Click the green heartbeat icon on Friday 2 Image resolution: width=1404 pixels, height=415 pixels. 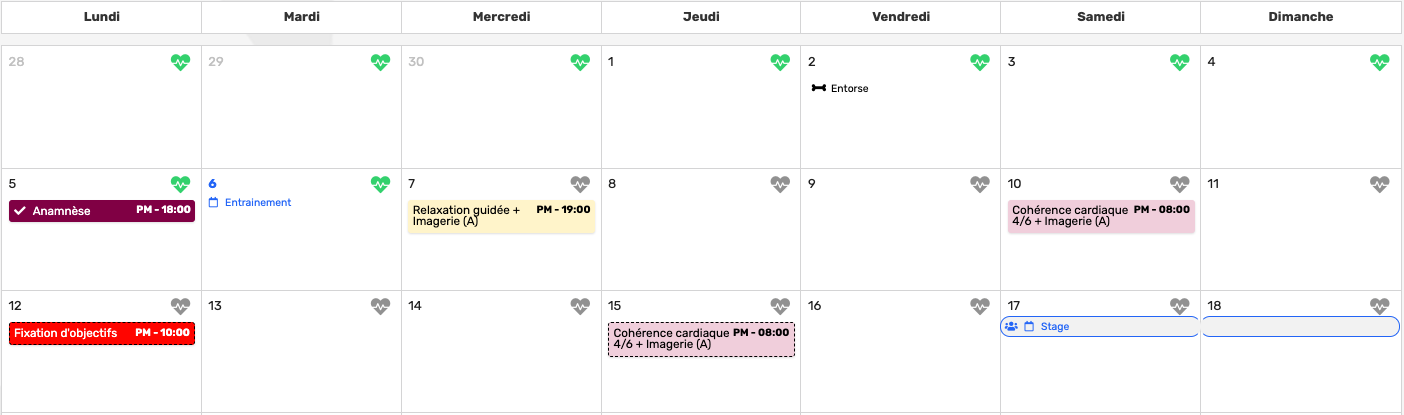(x=980, y=62)
